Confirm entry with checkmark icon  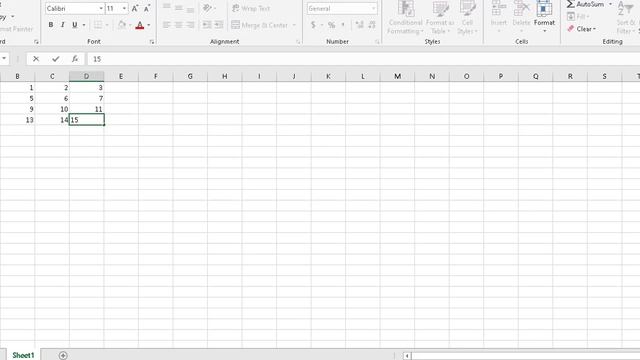(56, 59)
